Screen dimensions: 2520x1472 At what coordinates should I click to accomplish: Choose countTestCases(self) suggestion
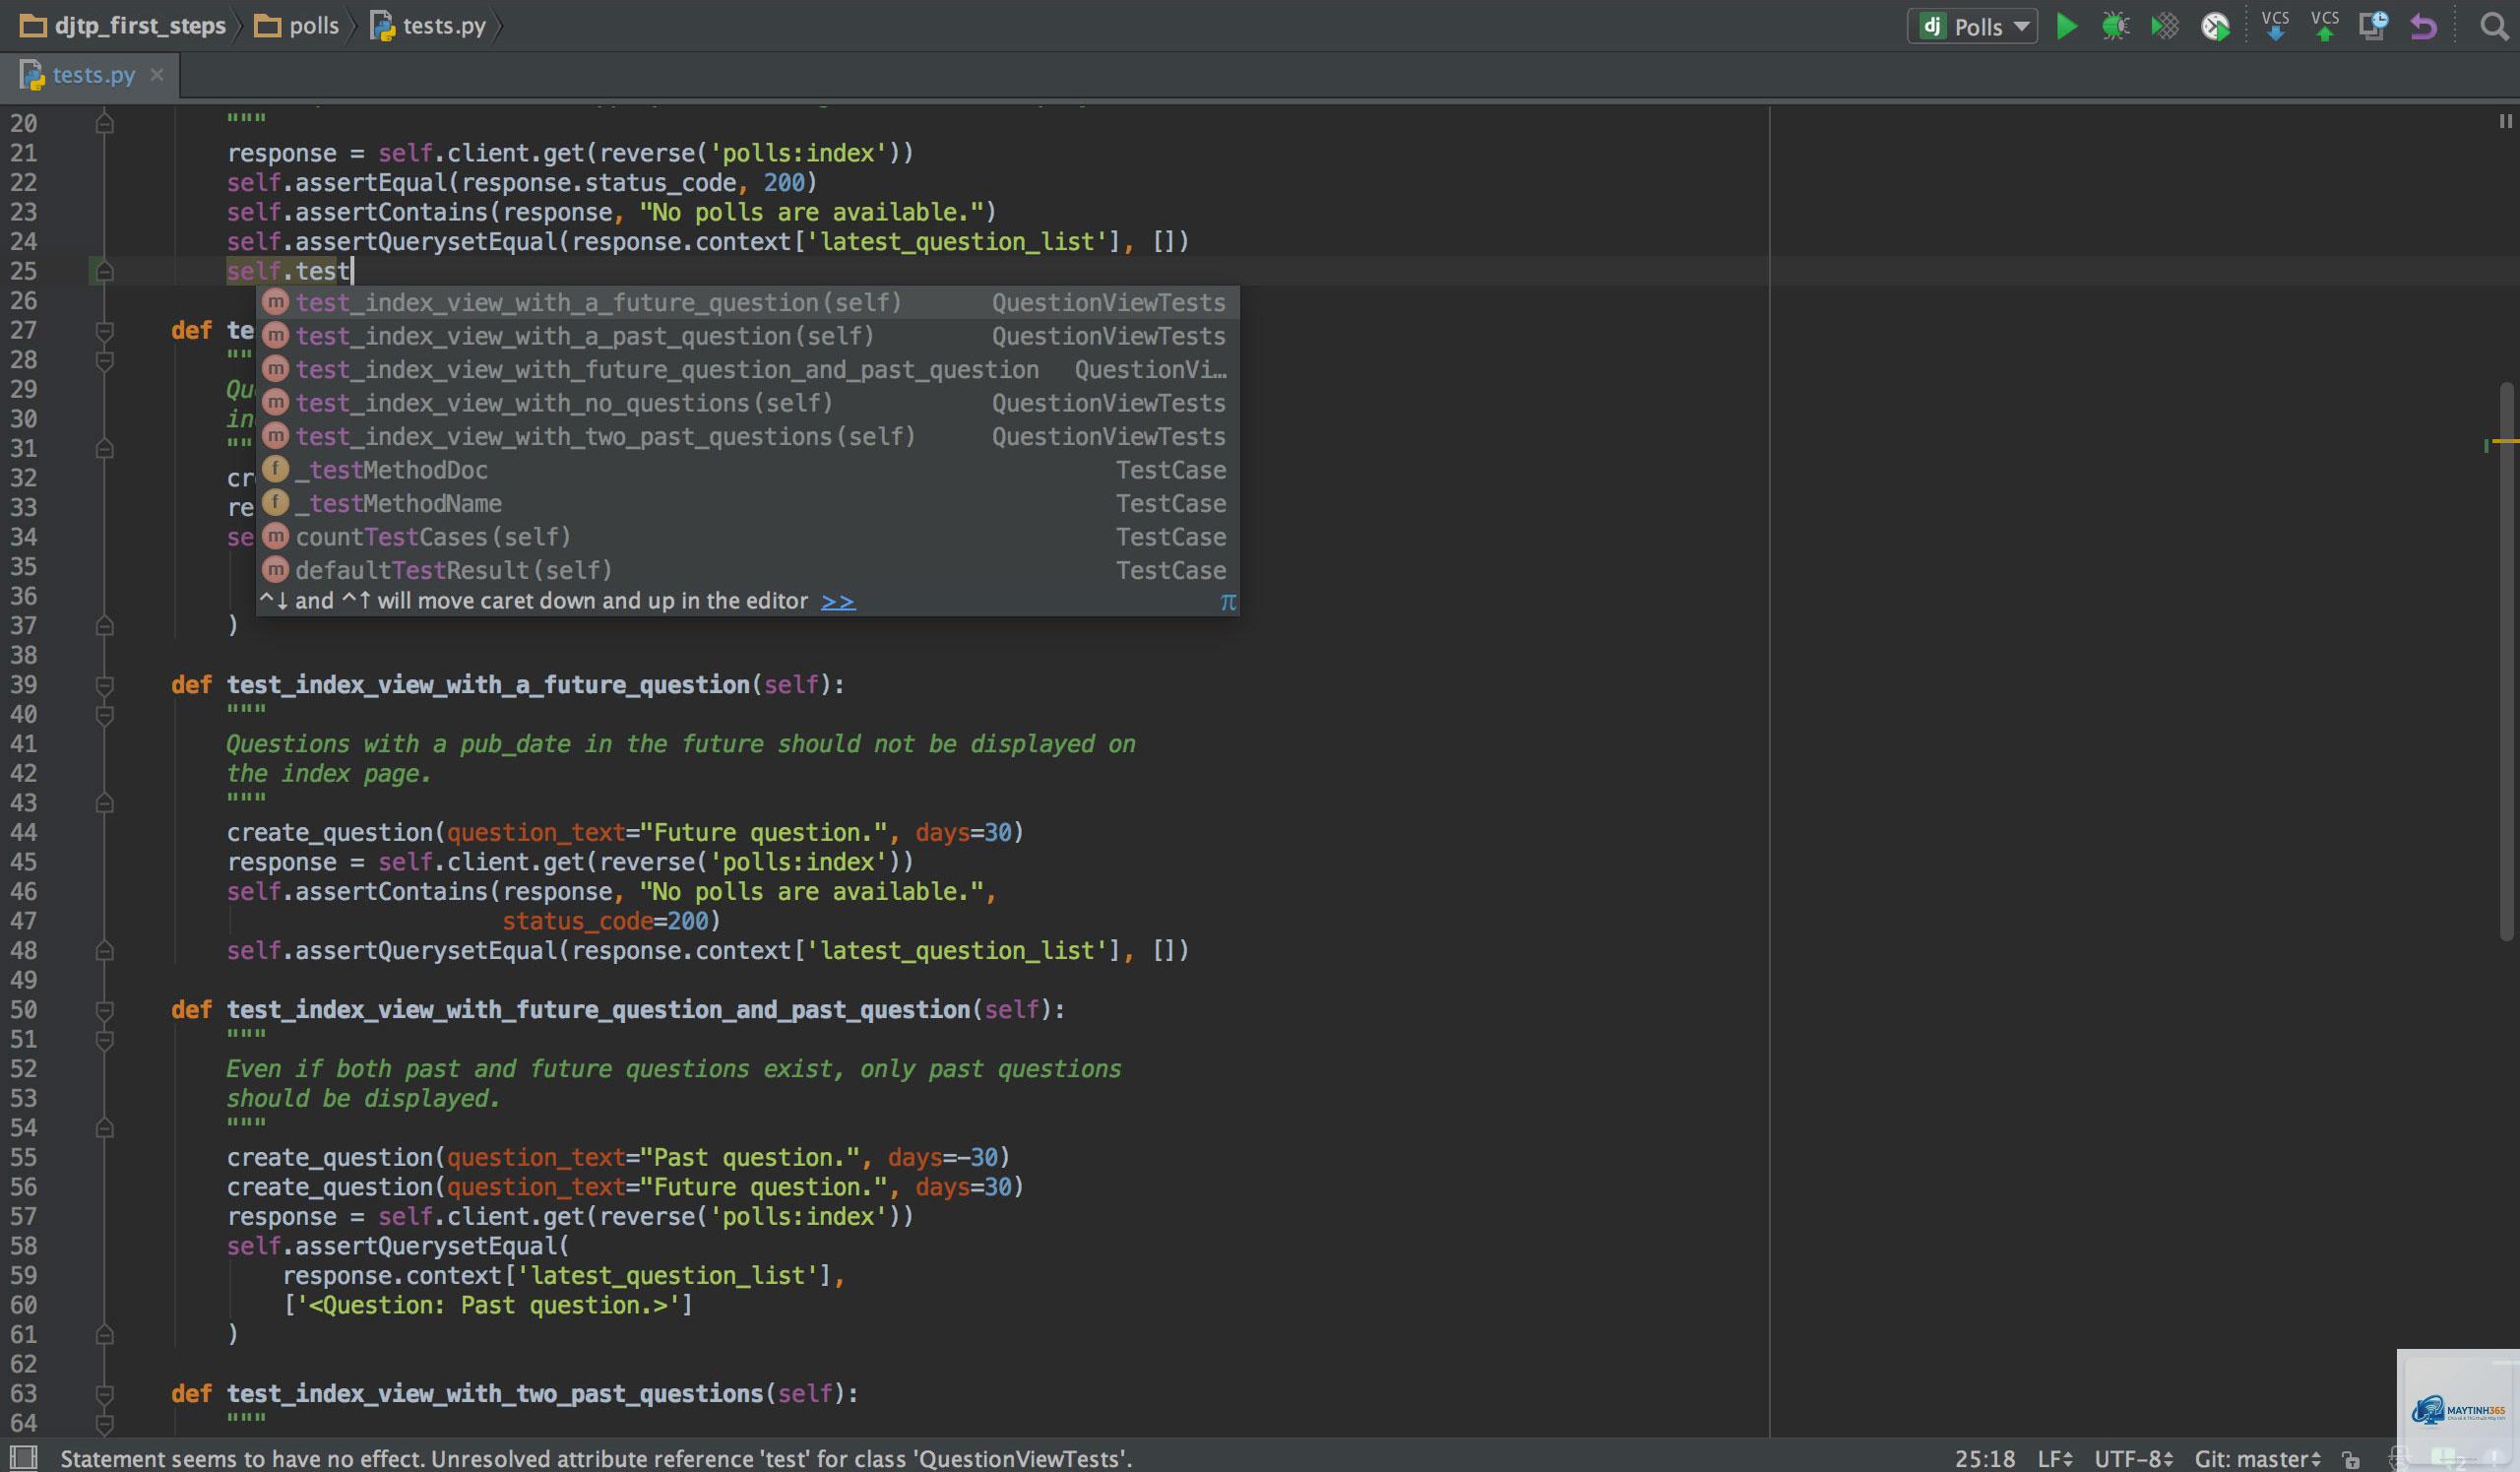[x=747, y=537]
